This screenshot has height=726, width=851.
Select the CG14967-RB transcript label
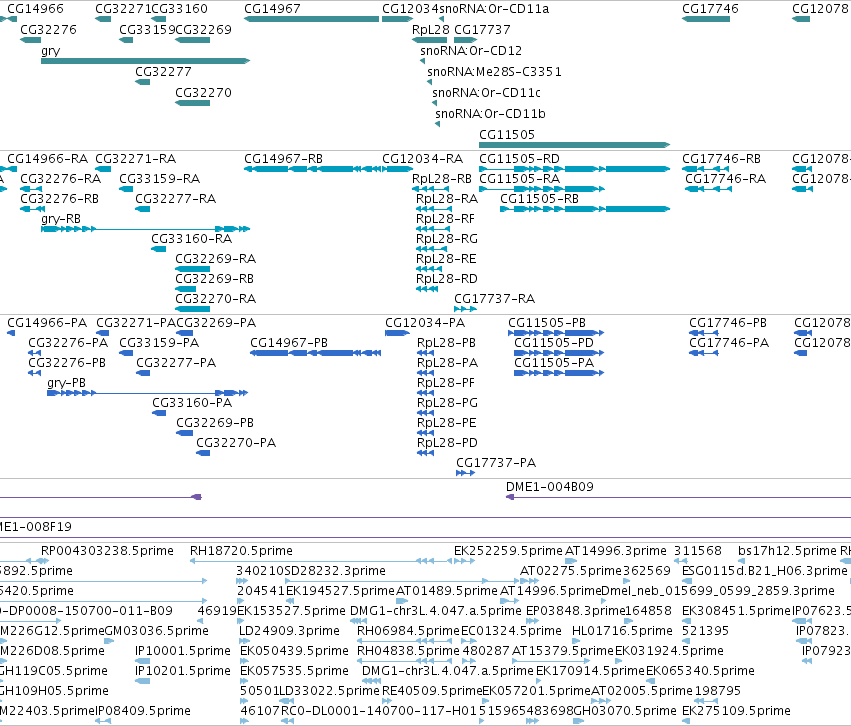[x=283, y=159]
